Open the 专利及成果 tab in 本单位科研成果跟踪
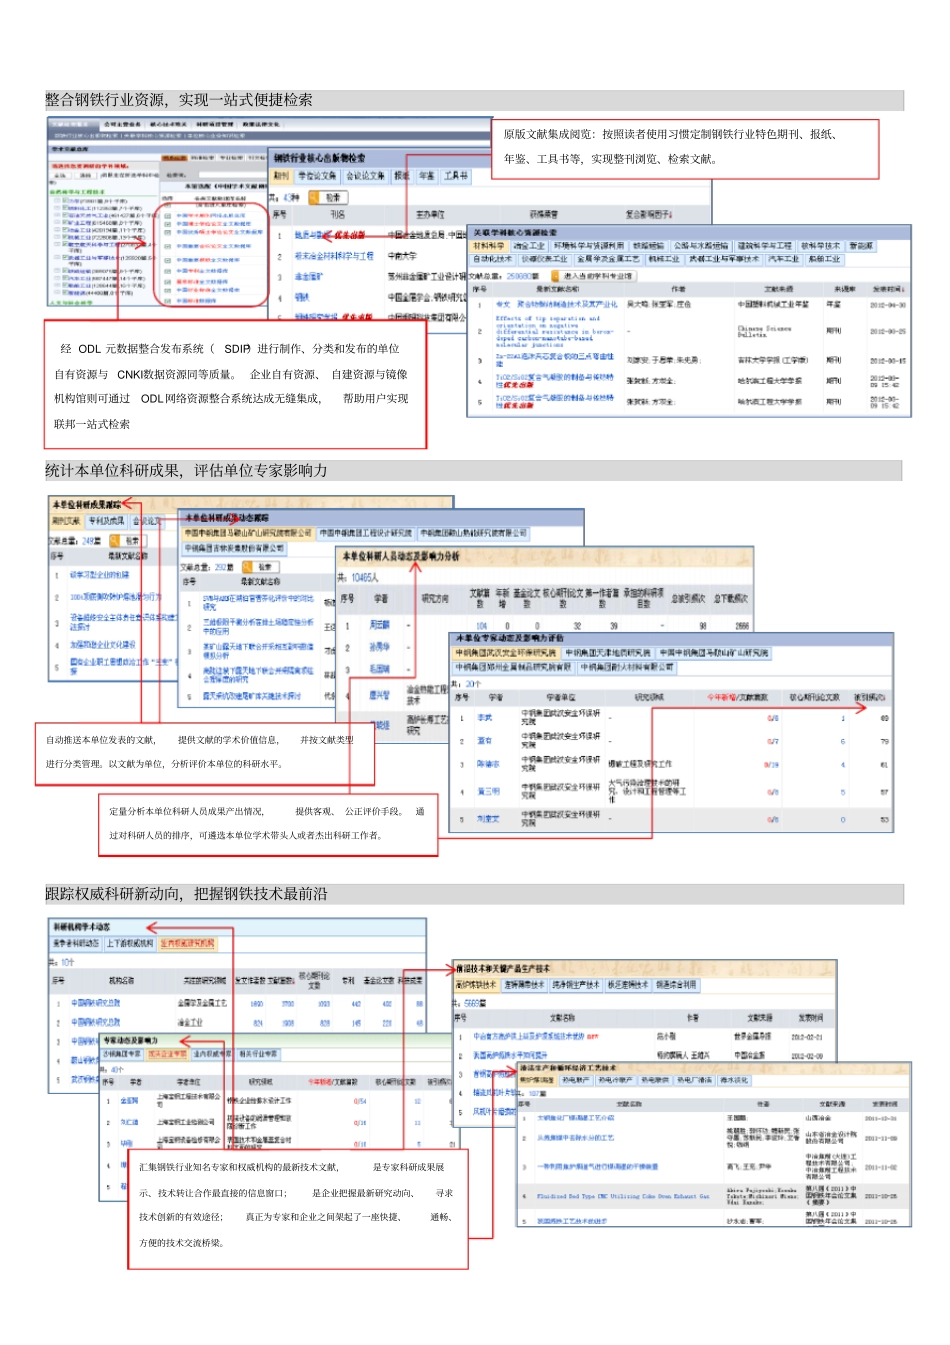Viewport: 950px width, 1345px height. point(106,520)
